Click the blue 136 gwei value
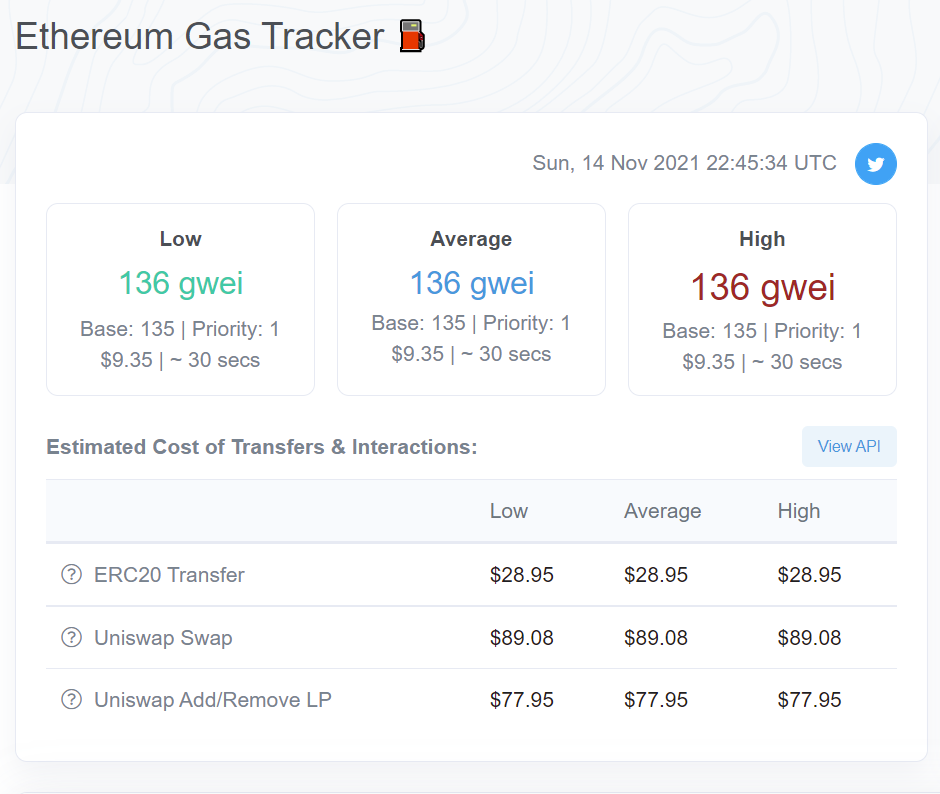Image resolution: width=940 pixels, height=794 pixels. tap(471, 283)
